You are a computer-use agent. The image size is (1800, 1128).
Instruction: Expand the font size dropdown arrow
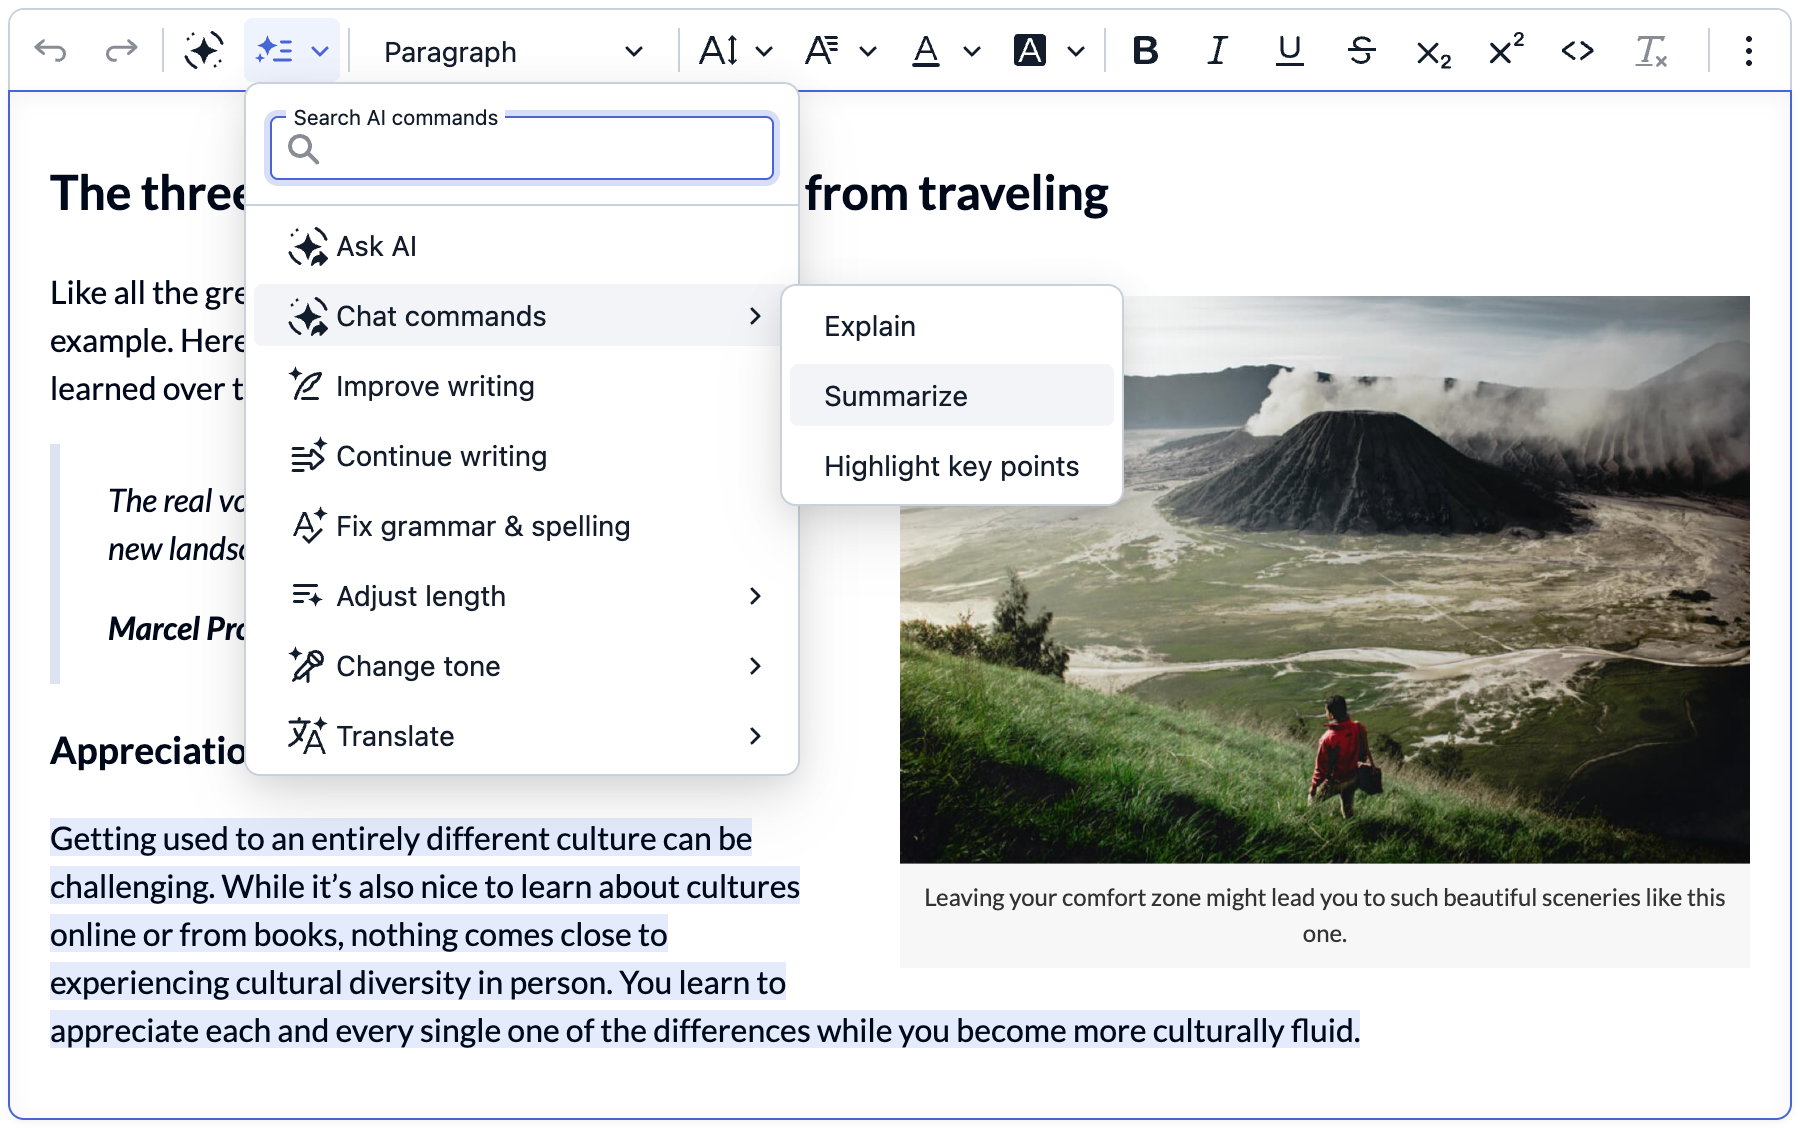point(764,51)
